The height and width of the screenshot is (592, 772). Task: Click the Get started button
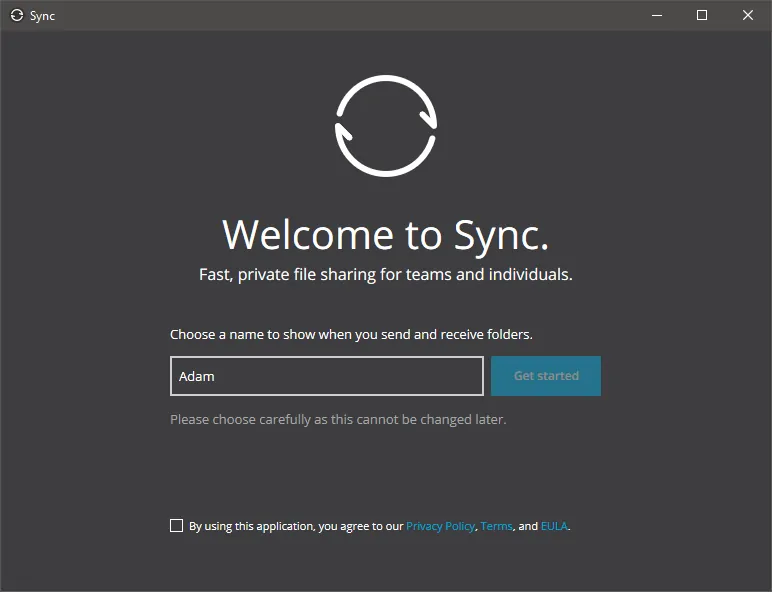pyautogui.click(x=546, y=376)
